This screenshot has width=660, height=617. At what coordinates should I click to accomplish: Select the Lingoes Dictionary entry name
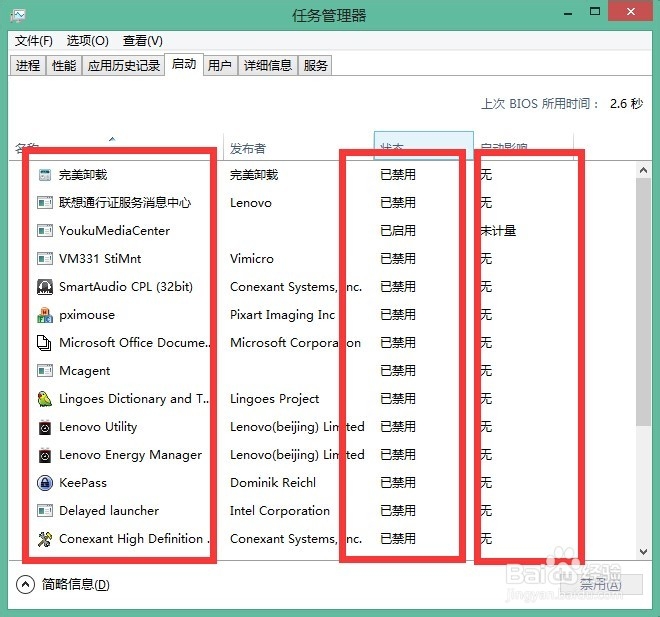(134, 399)
